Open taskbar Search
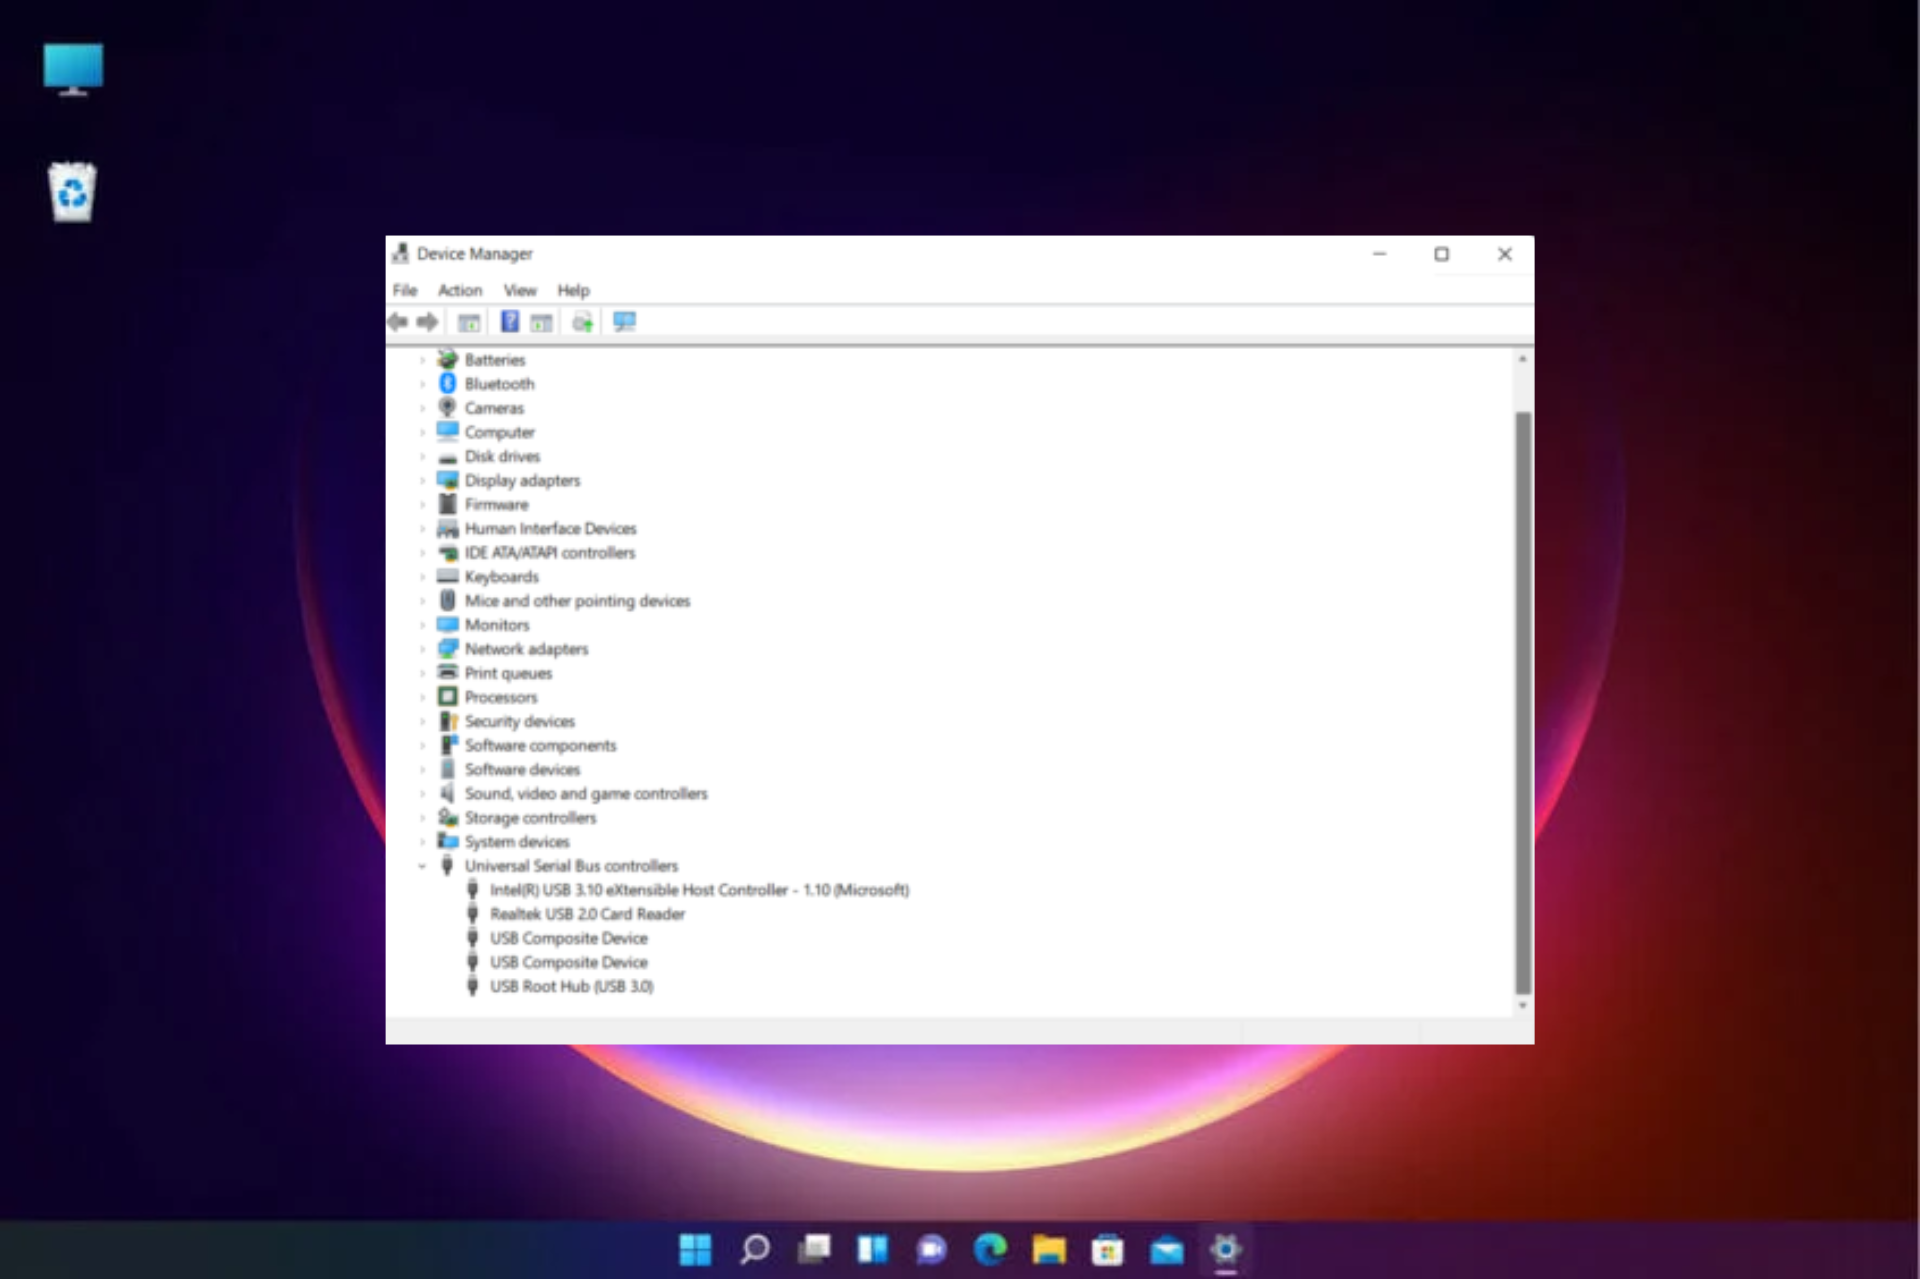 (755, 1249)
